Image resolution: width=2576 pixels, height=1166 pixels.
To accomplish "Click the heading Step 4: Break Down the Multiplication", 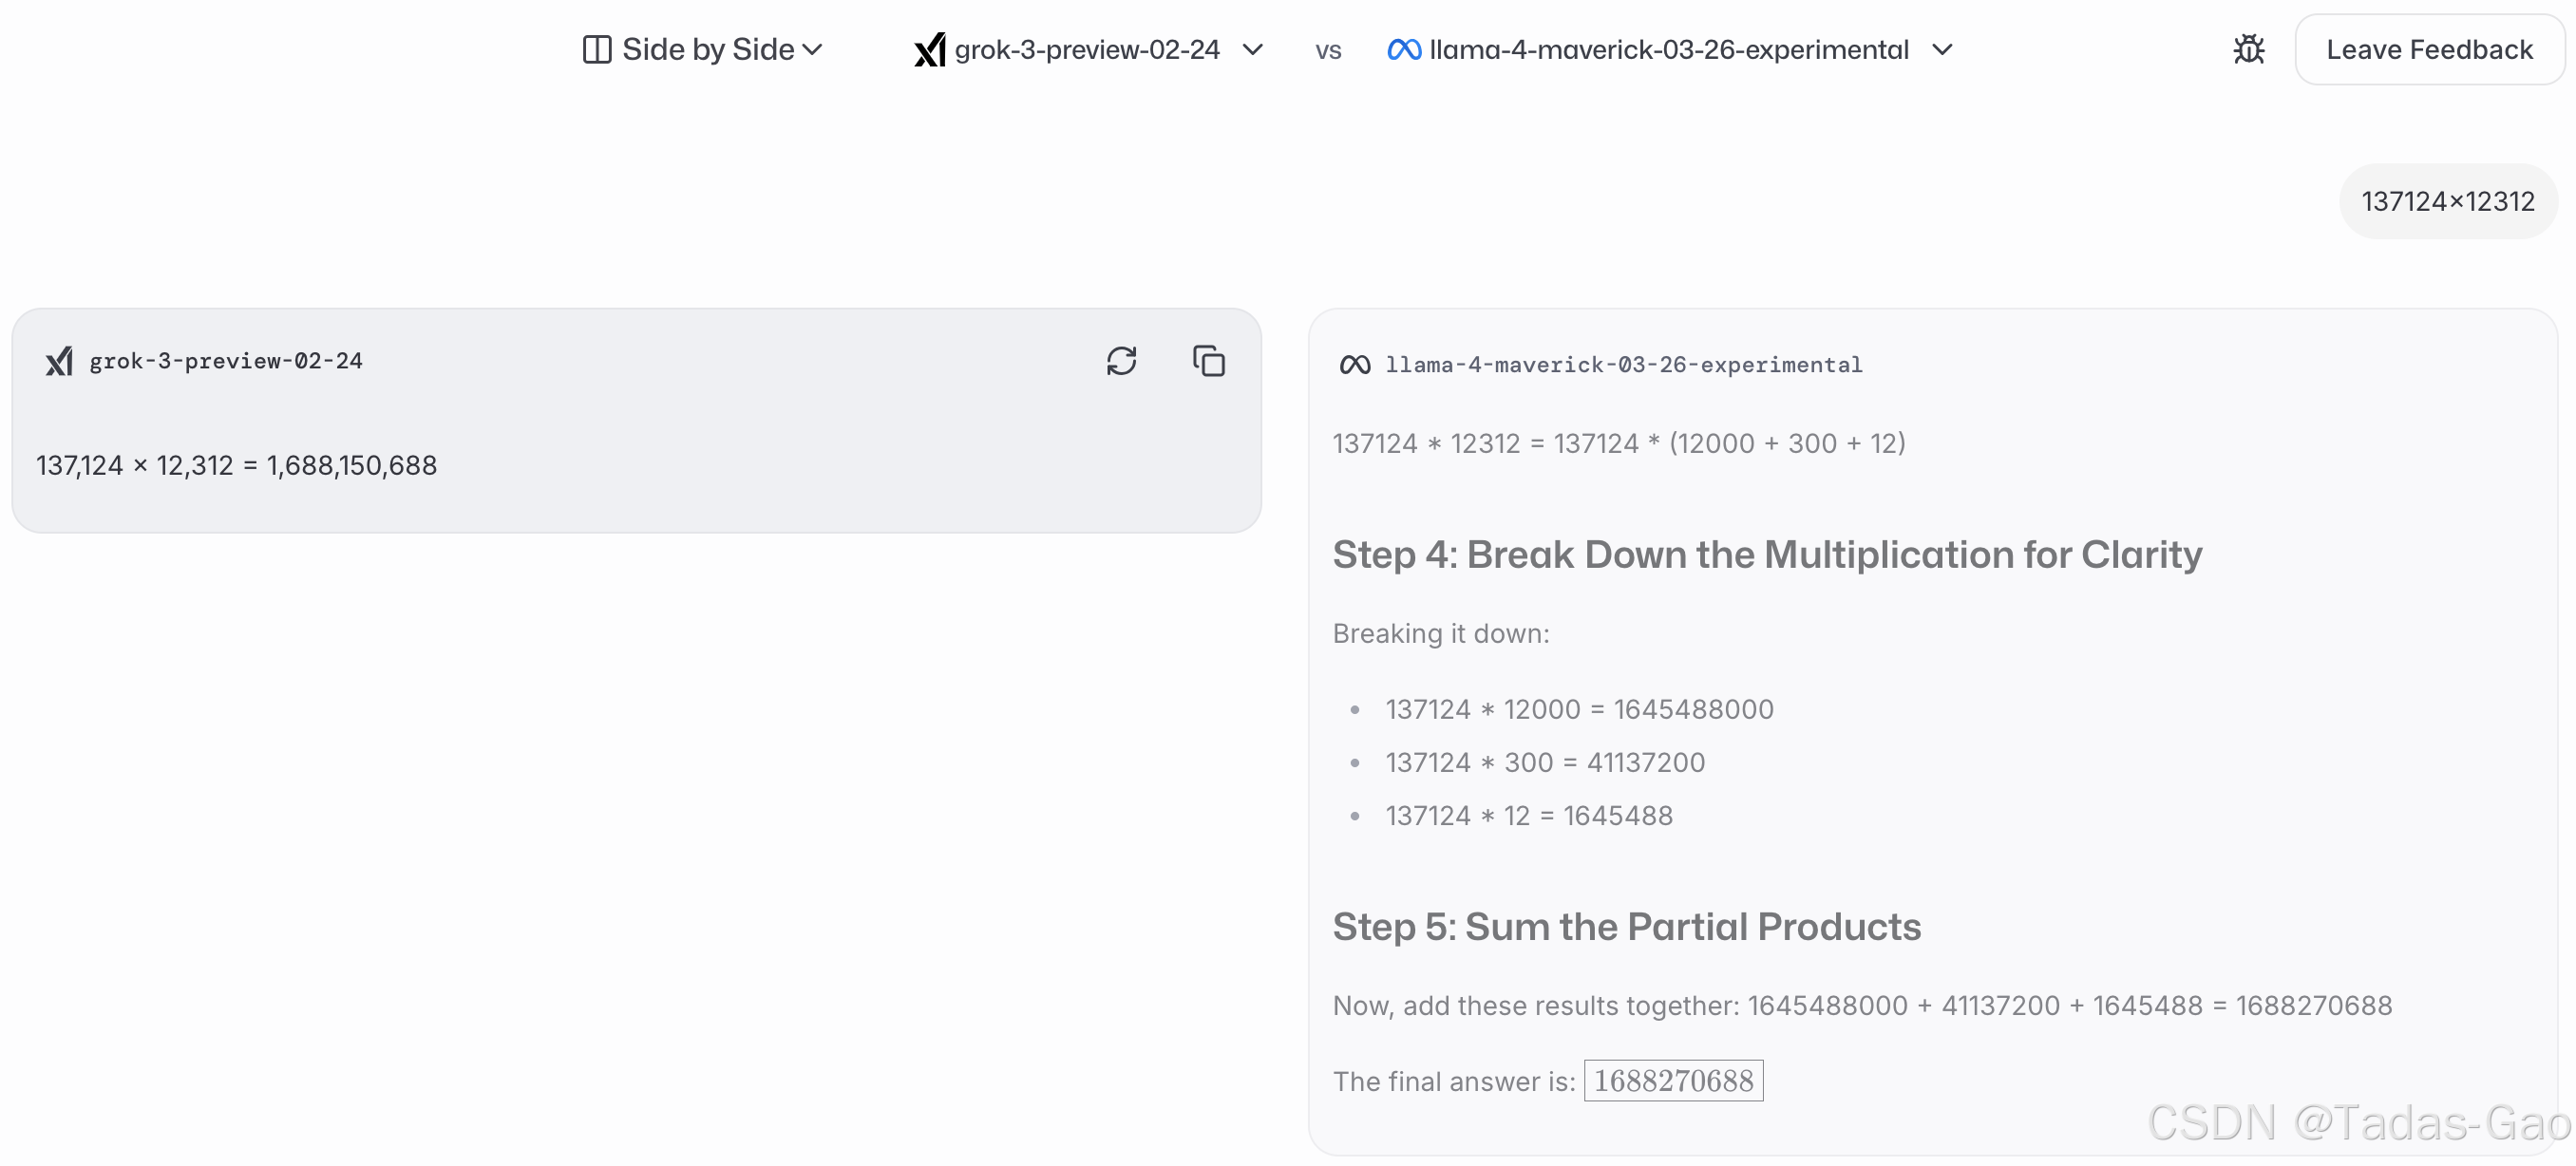I will (1767, 554).
